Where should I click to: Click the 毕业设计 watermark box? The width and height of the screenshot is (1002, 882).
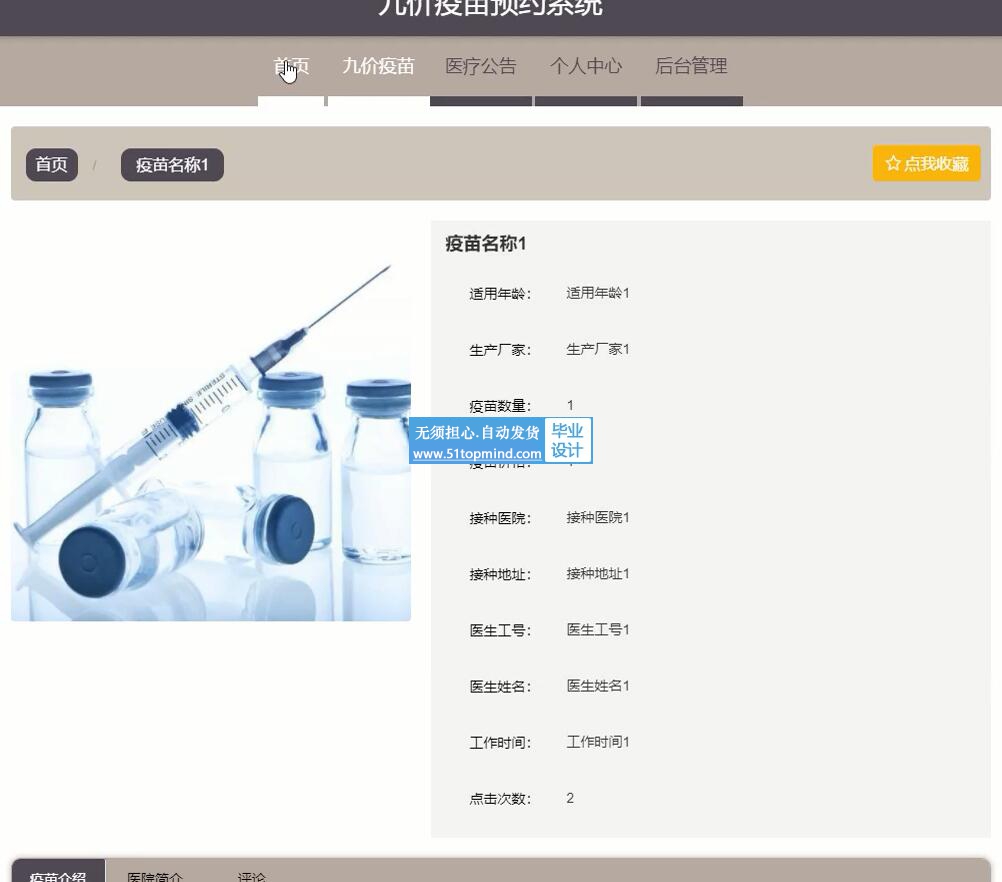[568, 440]
